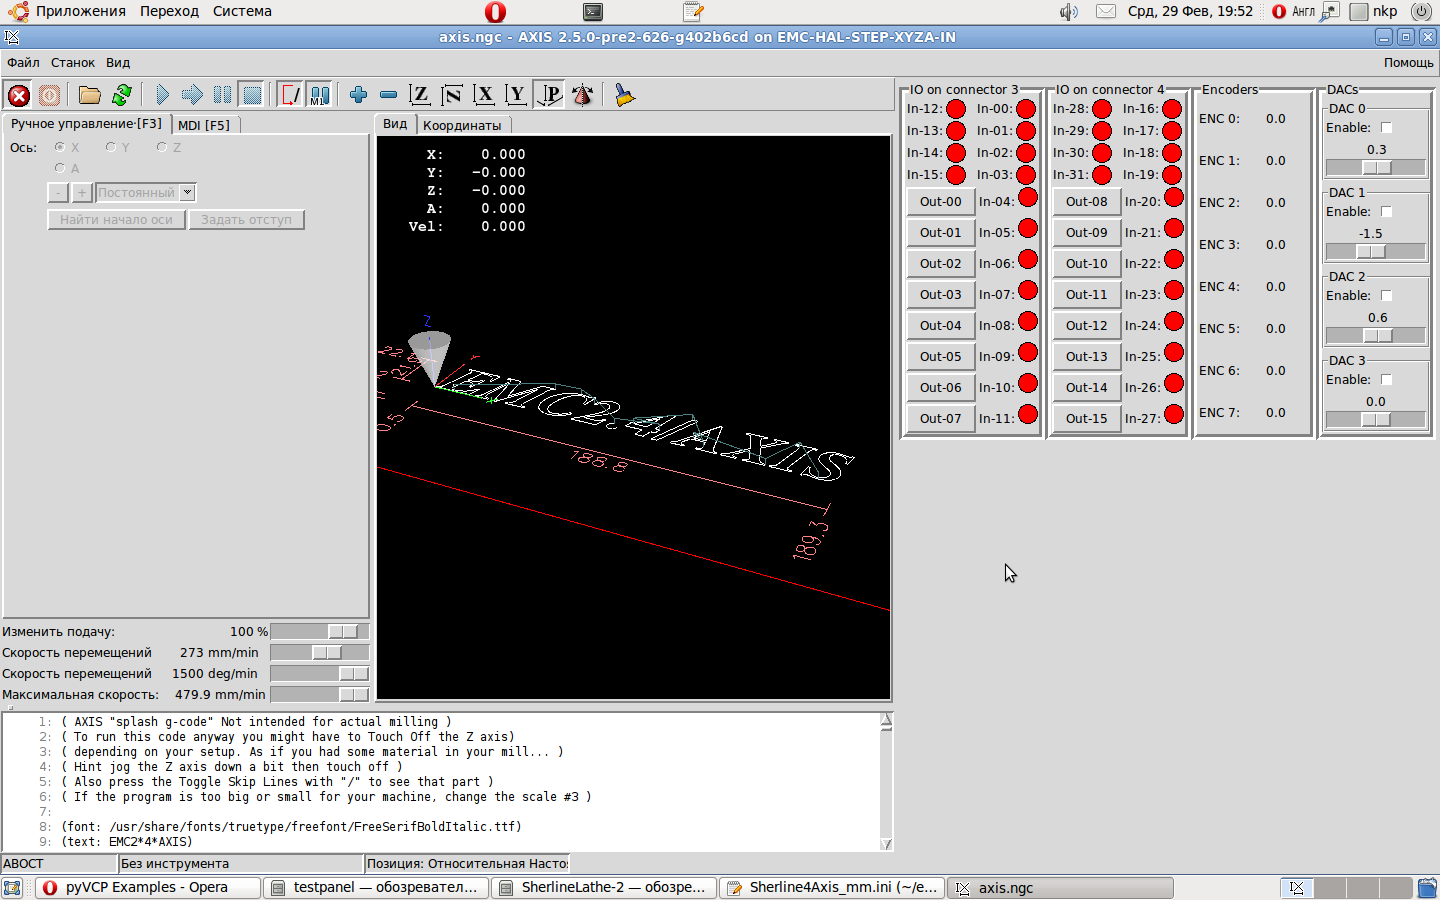
Task: Toggle Out-15 output button
Action: 1087,418
